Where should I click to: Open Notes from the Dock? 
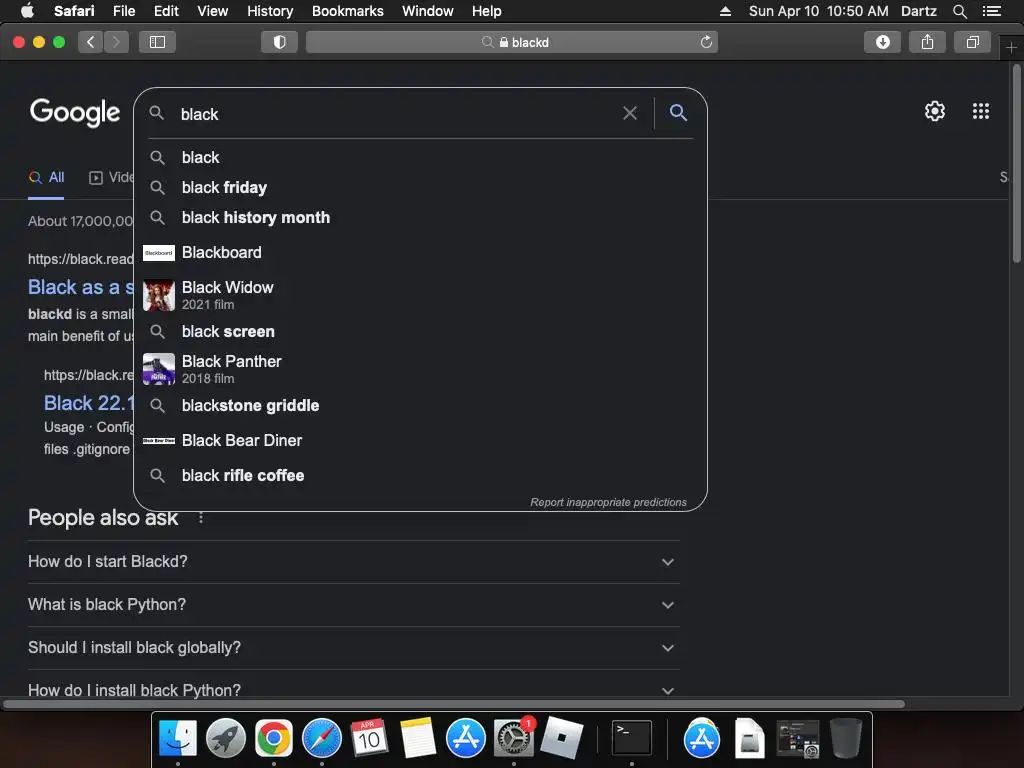click(x=417, y=739)
